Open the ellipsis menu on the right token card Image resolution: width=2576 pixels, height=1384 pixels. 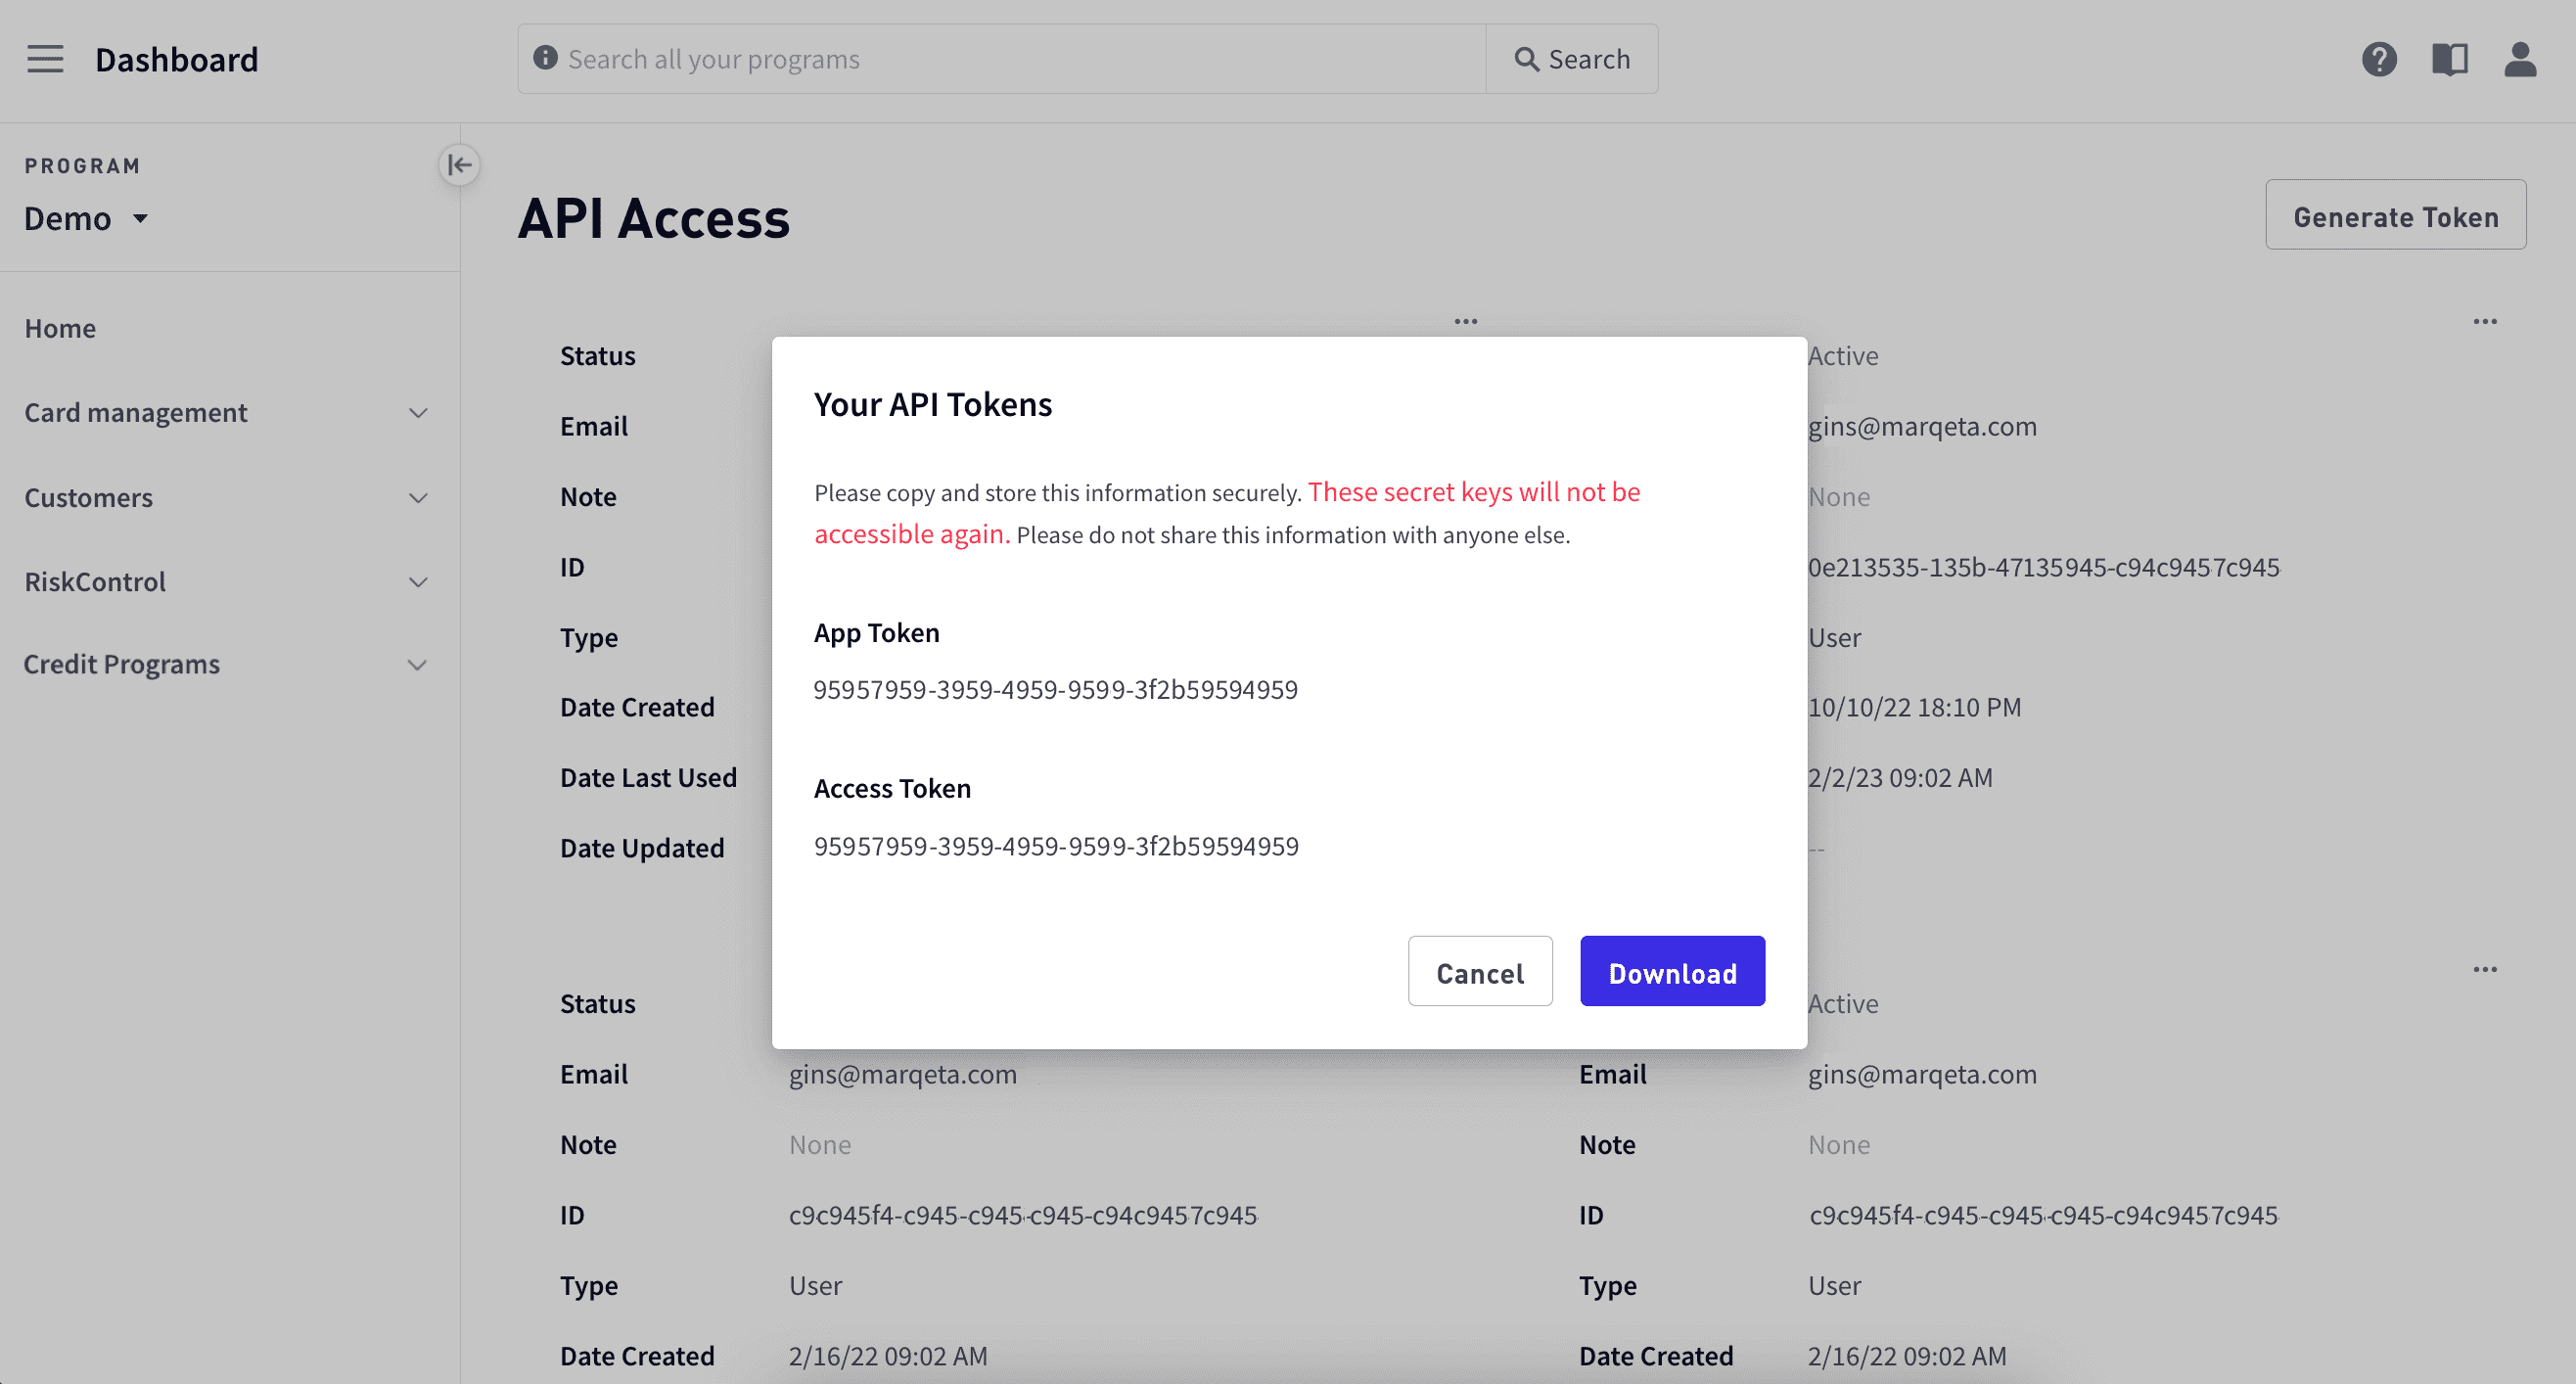point(2487,321)
